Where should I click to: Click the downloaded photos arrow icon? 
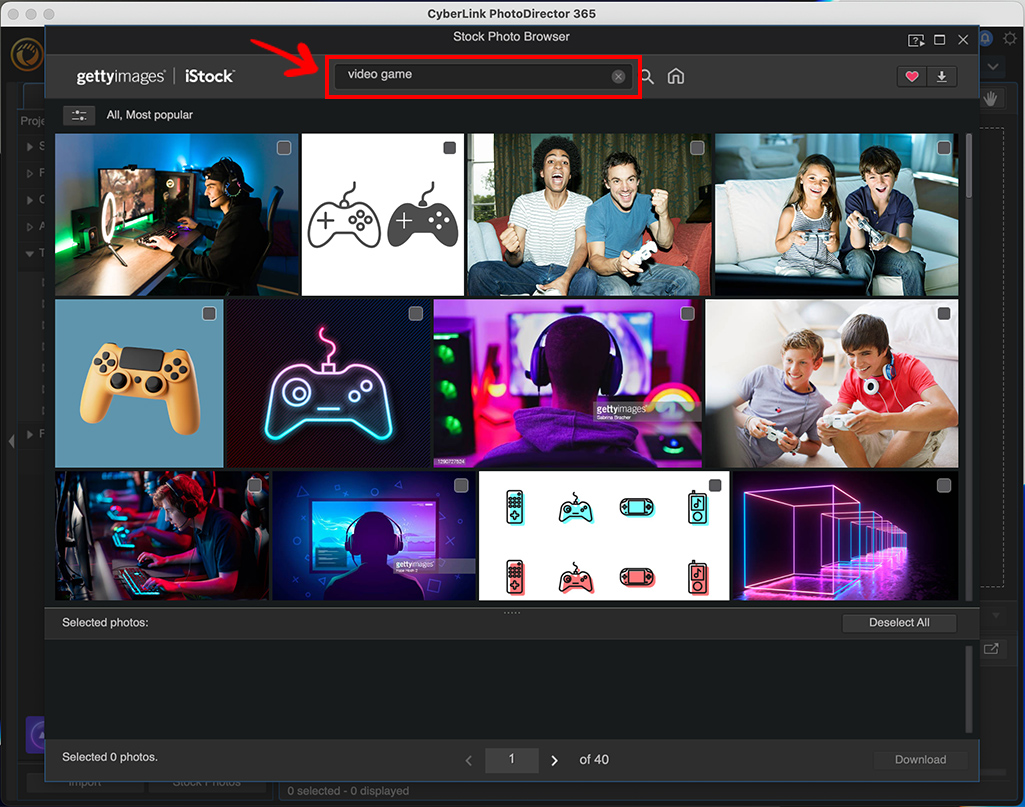pos(941,77)
